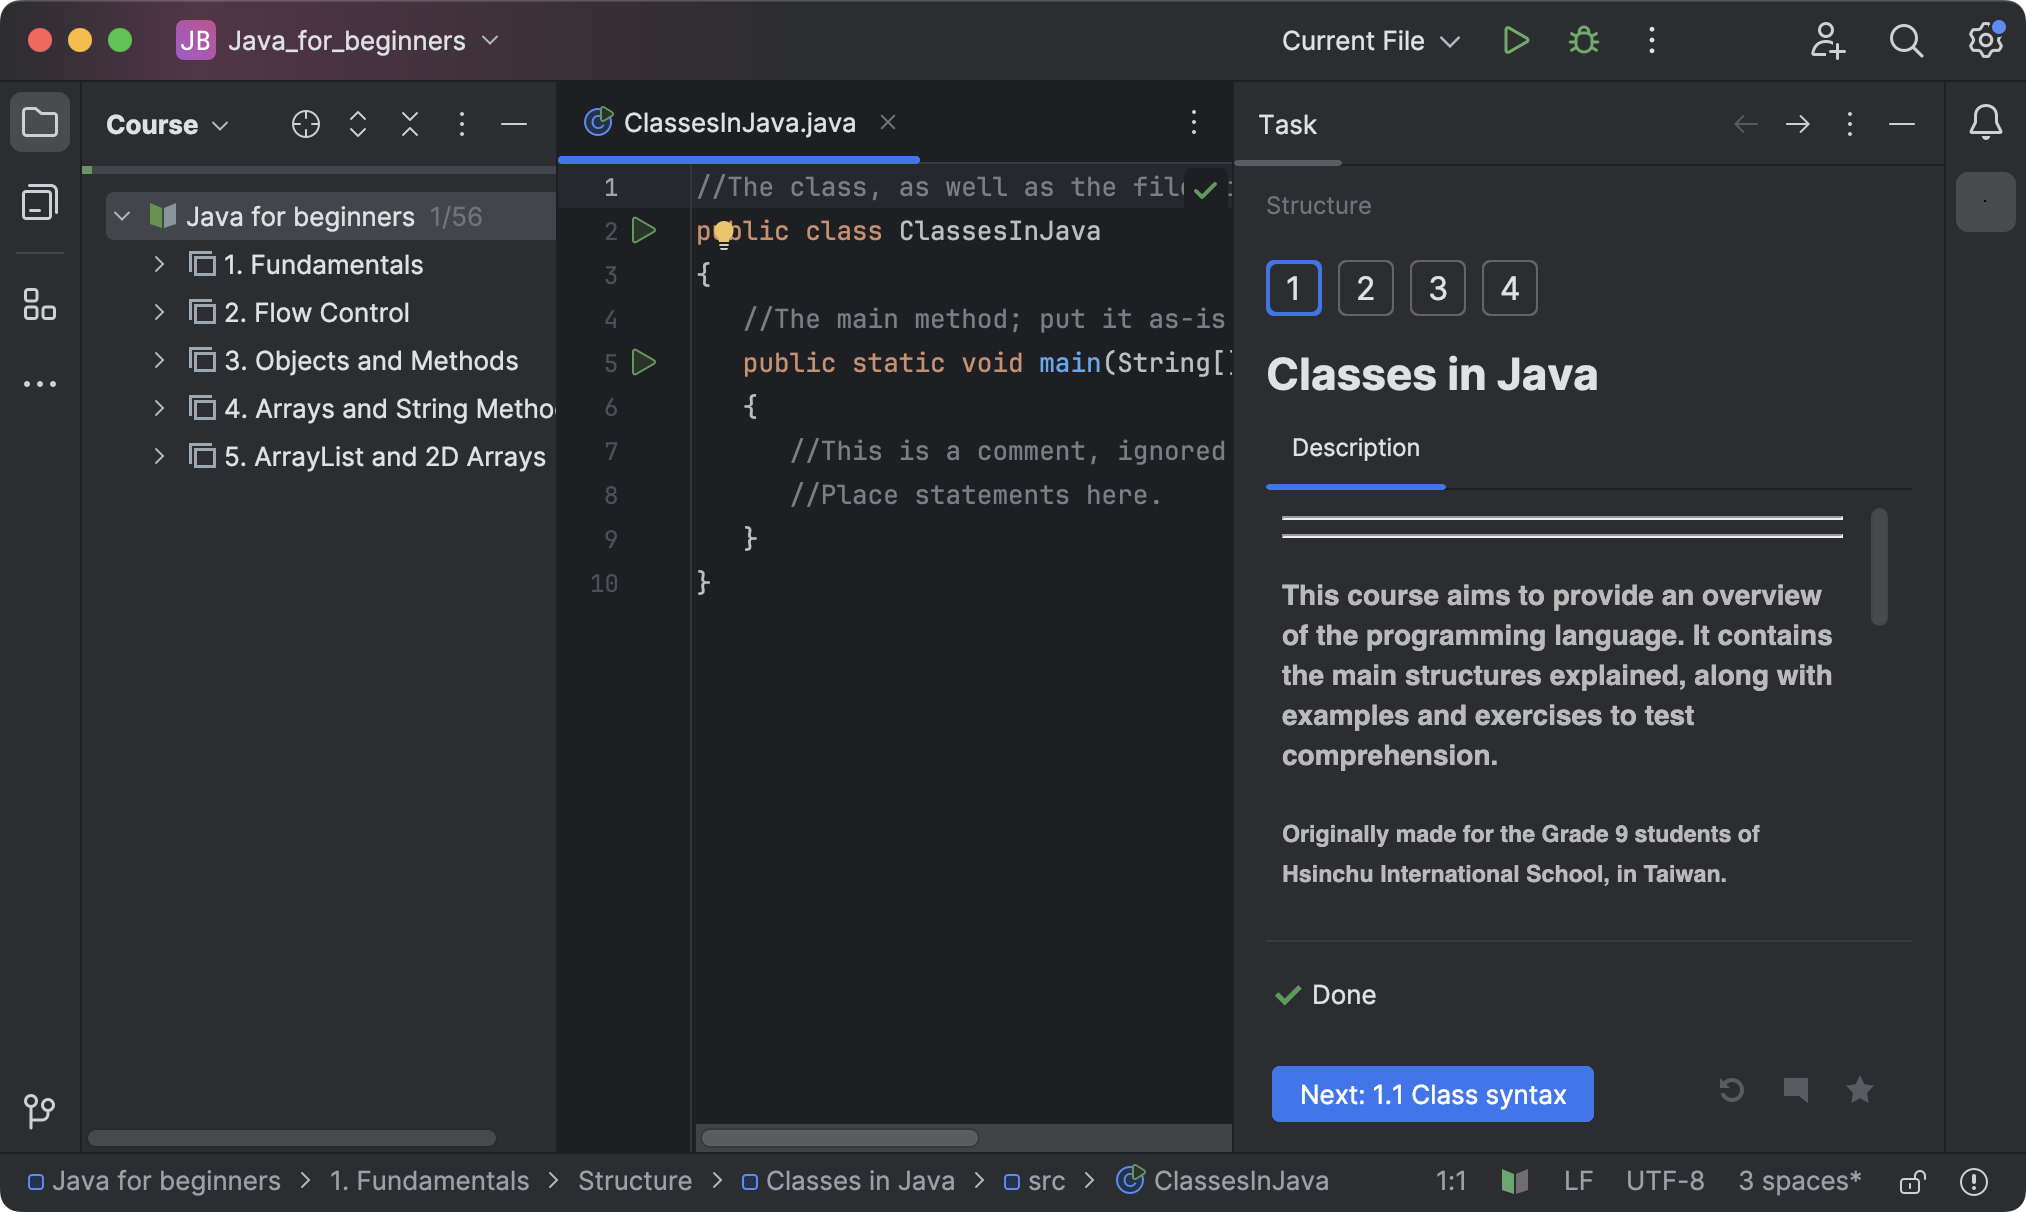Toggle the Done checkmark on the task
2026x1212 pixels.
click(x=1288, y=995)
